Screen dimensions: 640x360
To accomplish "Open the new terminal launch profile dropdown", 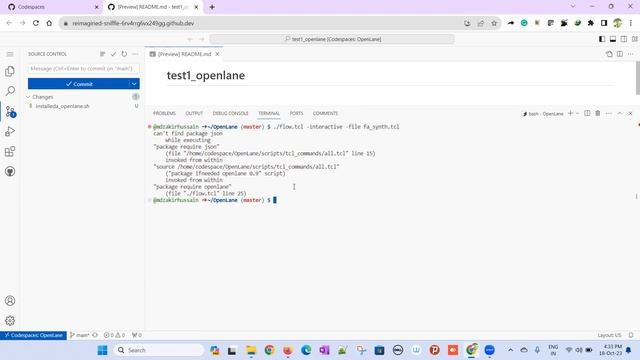I will (x=578, y=113).
